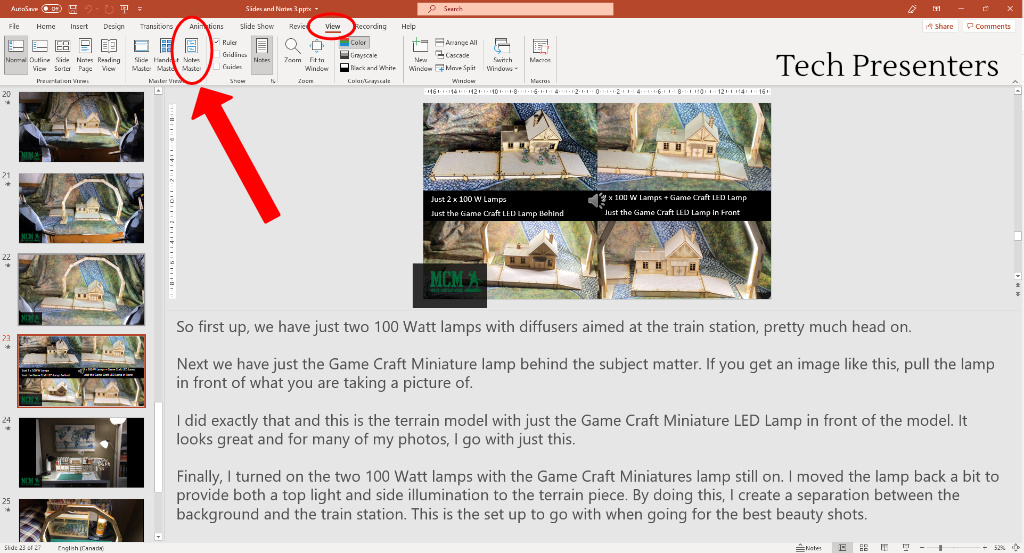This screenshot has width=1024, height=553.
Task: Open Outline View
Action: pos(40,55)
